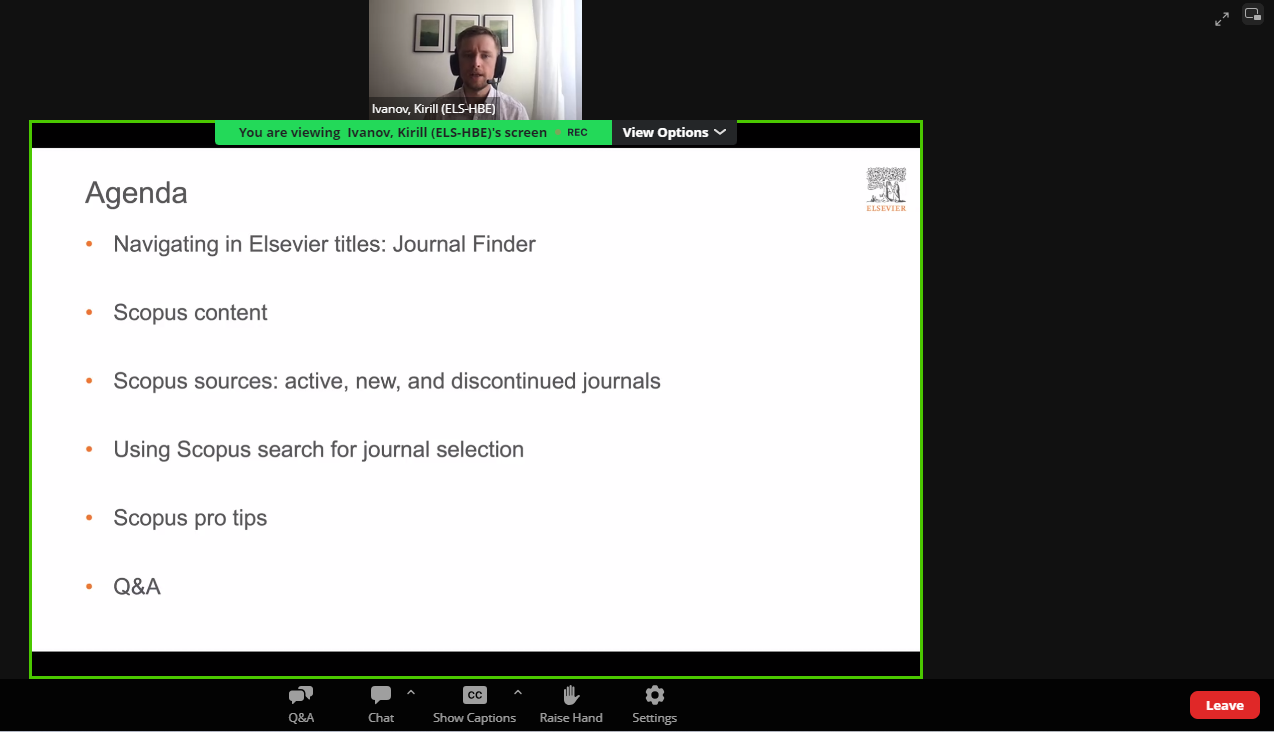This screenshot has width=1274, height=732.
Task: Click 'Using Scopus search for journal selection'
Action: click(x=319, y=450)
